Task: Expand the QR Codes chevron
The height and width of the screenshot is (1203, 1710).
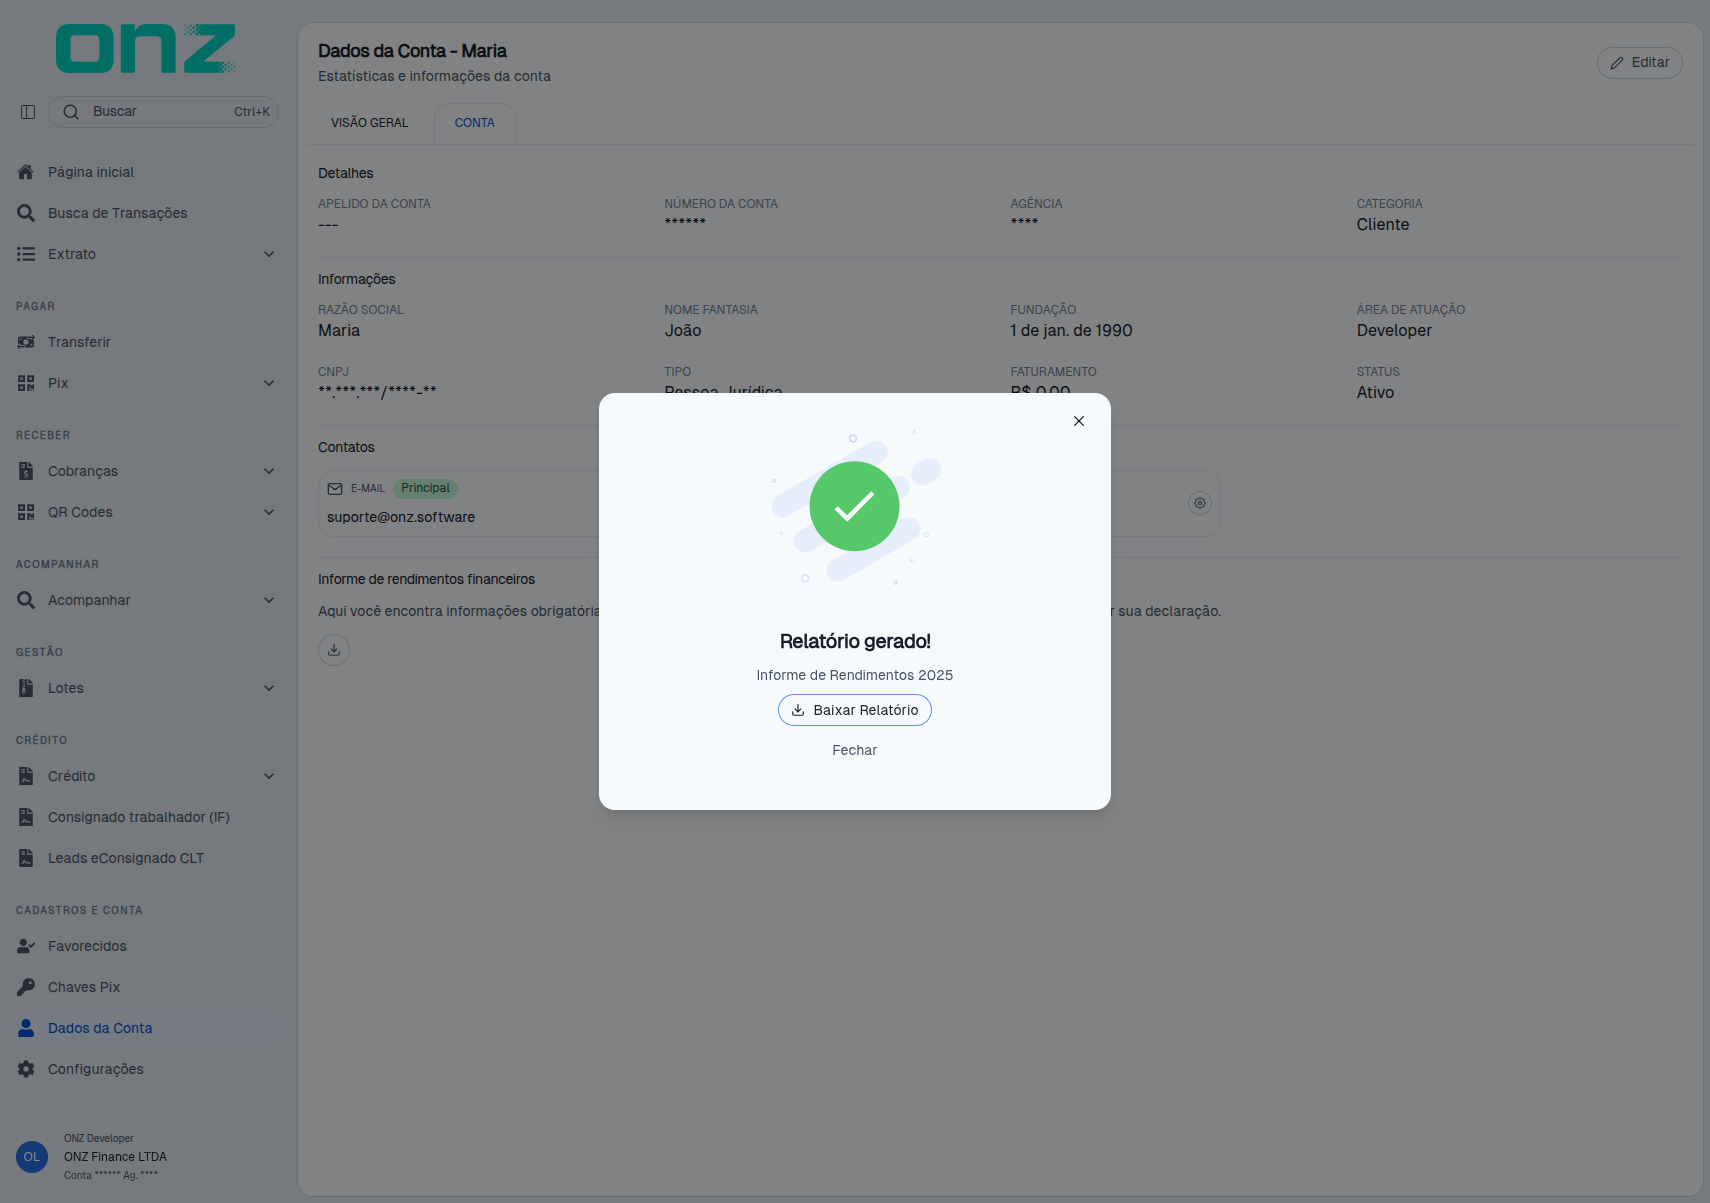Action: point(269,512)
